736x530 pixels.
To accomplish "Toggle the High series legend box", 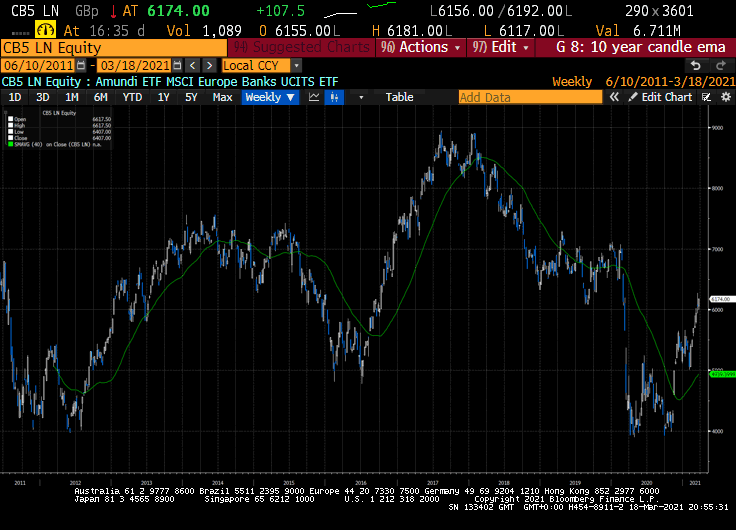I will click(x=10, y=125).
